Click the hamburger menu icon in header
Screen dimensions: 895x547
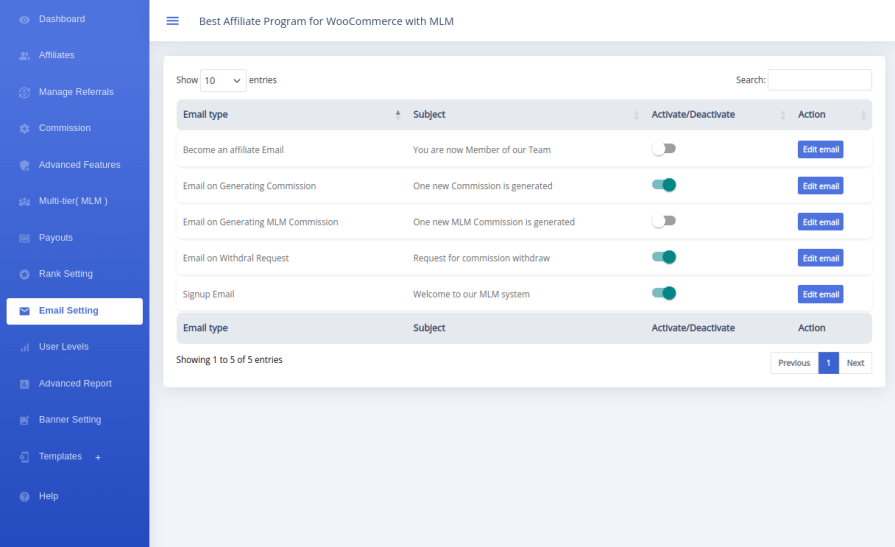(x=172, y=21)
